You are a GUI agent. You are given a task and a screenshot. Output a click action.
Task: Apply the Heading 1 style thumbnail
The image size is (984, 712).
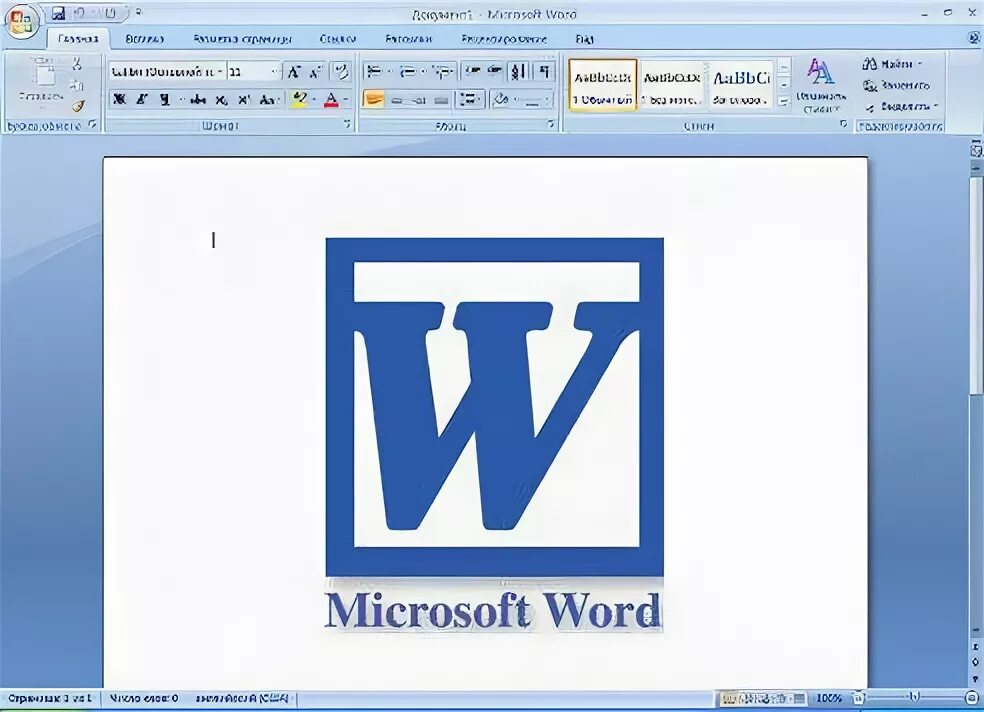click(741, 85)
